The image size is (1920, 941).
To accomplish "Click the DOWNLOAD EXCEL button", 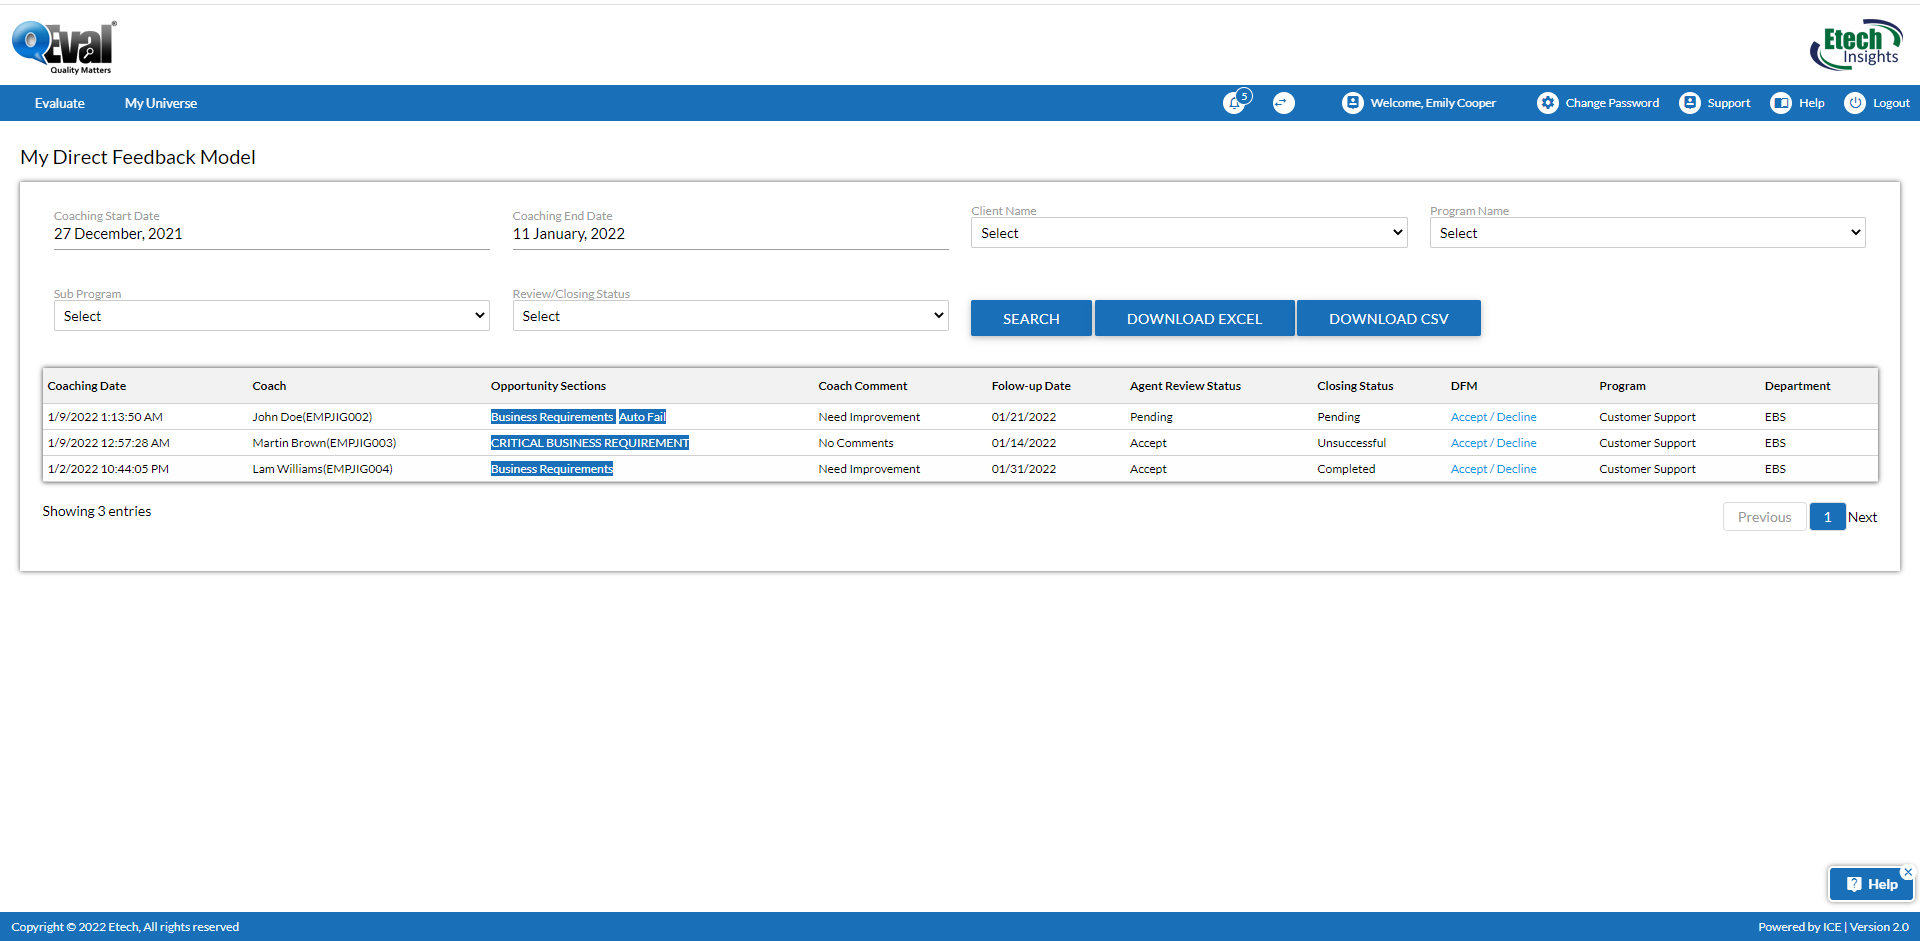I will tap(1194, 319).
